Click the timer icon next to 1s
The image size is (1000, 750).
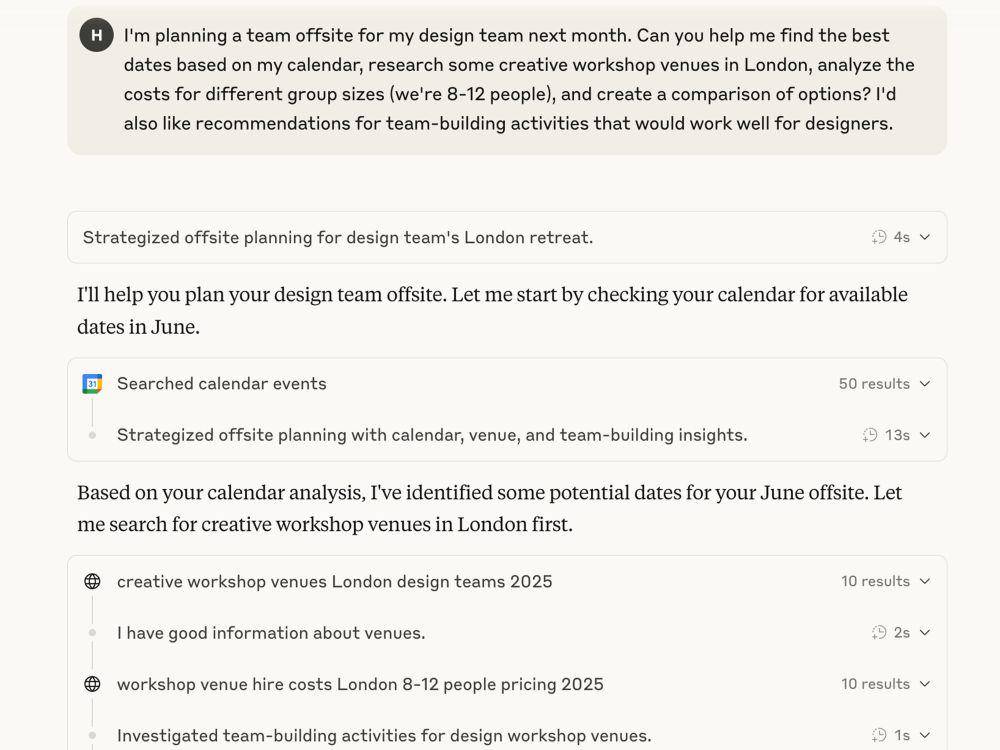pyautogui.click(x=879, y=735)
